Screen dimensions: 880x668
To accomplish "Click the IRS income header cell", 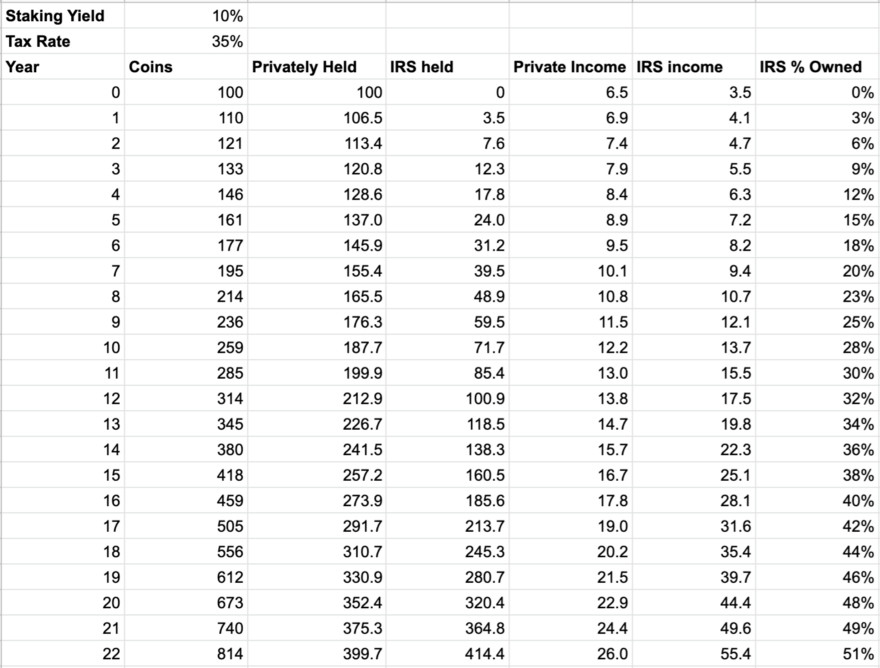I will [x=694, y=67].
